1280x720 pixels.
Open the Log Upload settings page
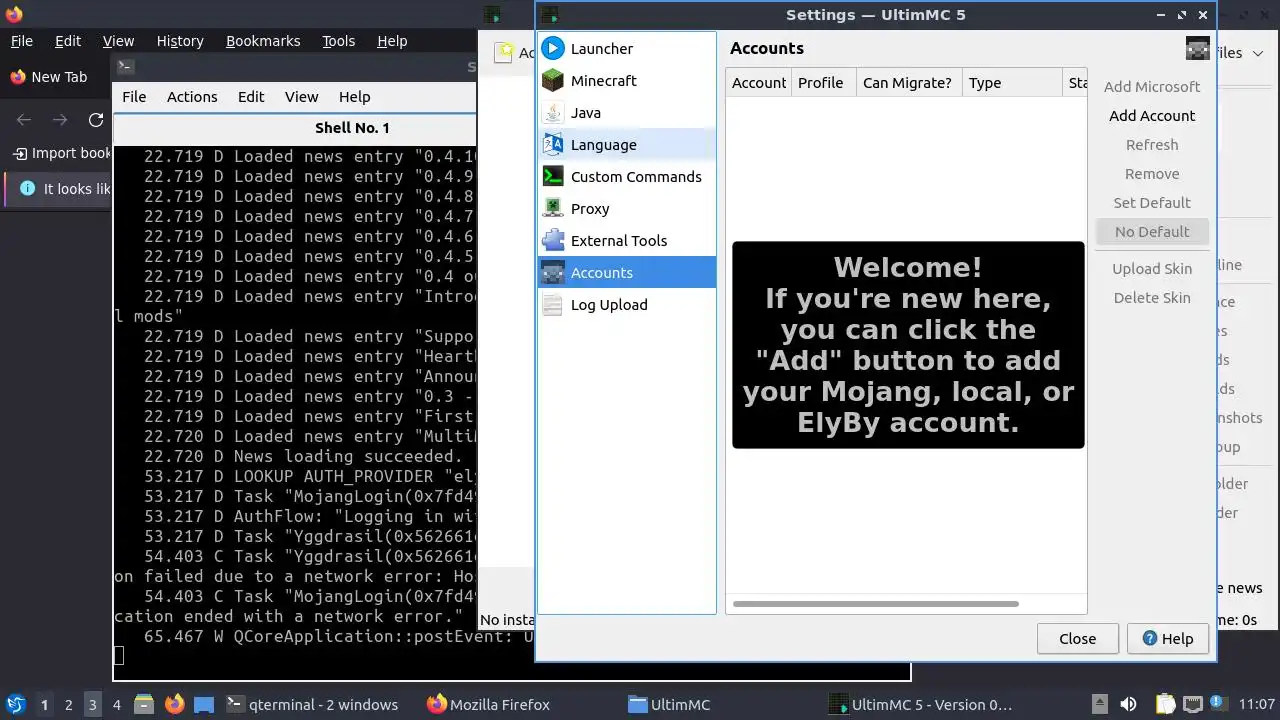(627, 304)
